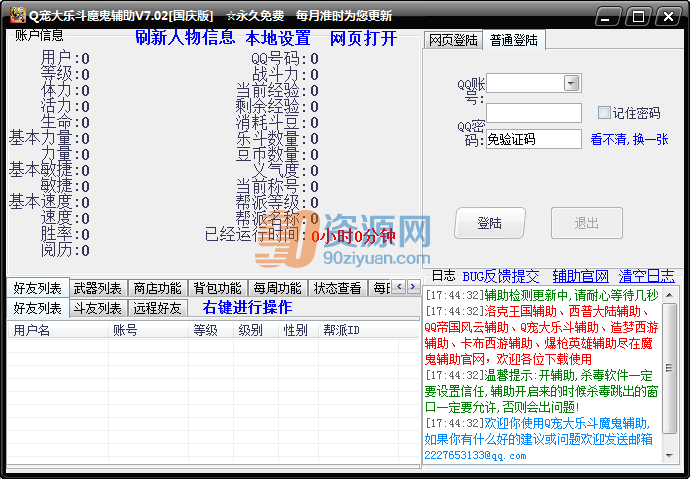Screen dimensions: 690x479
Task: Maximize the window
Action: click(638, 17)
